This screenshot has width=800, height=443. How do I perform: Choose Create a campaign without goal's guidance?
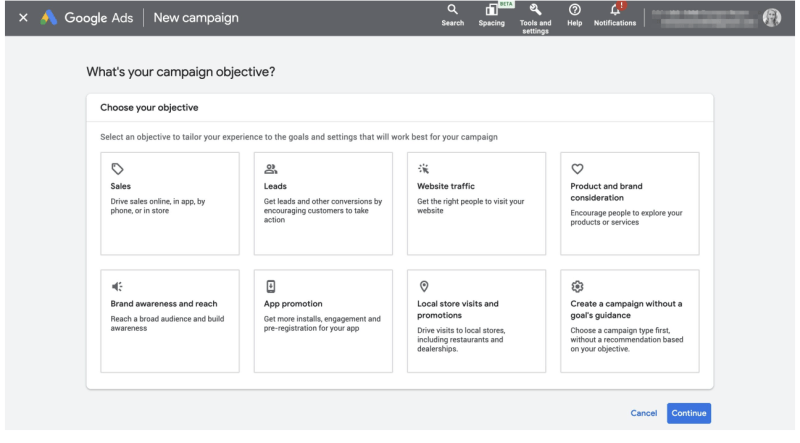(629, 320)
